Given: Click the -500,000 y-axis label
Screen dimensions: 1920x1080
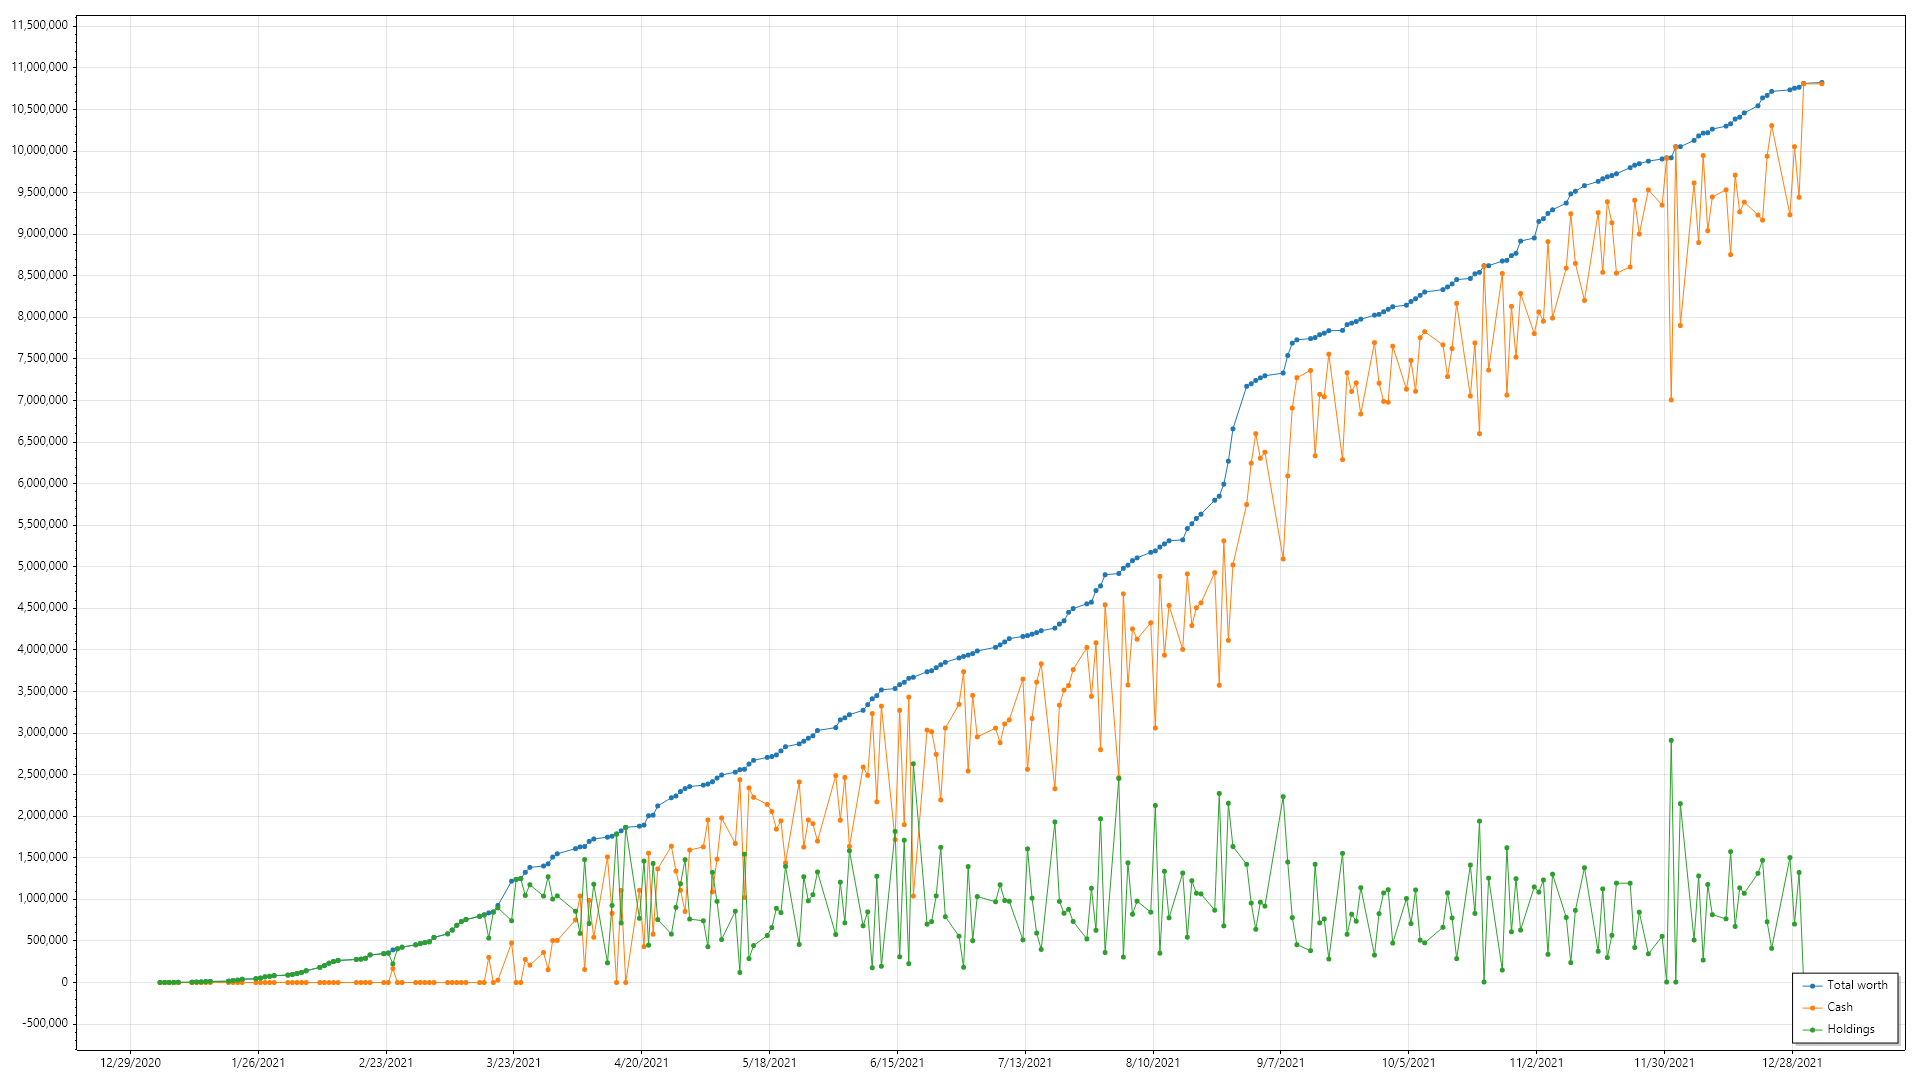Looking at the screenshot, I should (x=47, y=1023).
